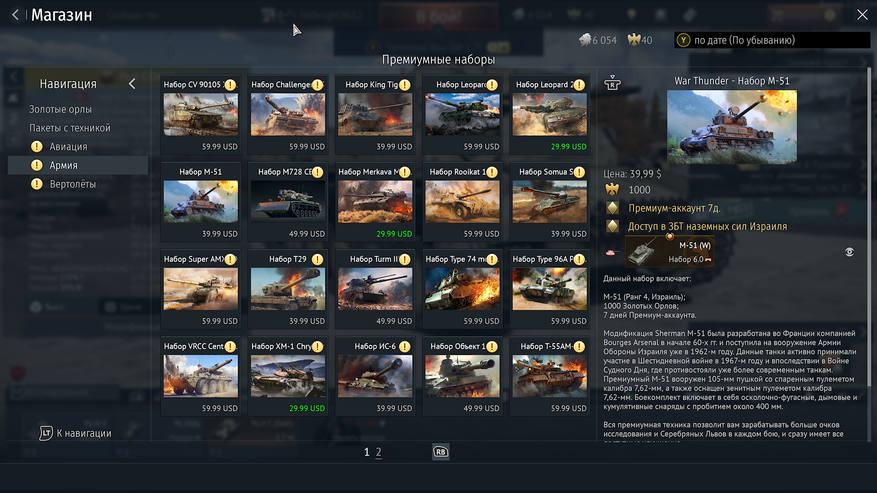The height and width of the screenshot is (493, 877).
Task: Open the Набор ИС-6 pack
Action: coord(375,377)
